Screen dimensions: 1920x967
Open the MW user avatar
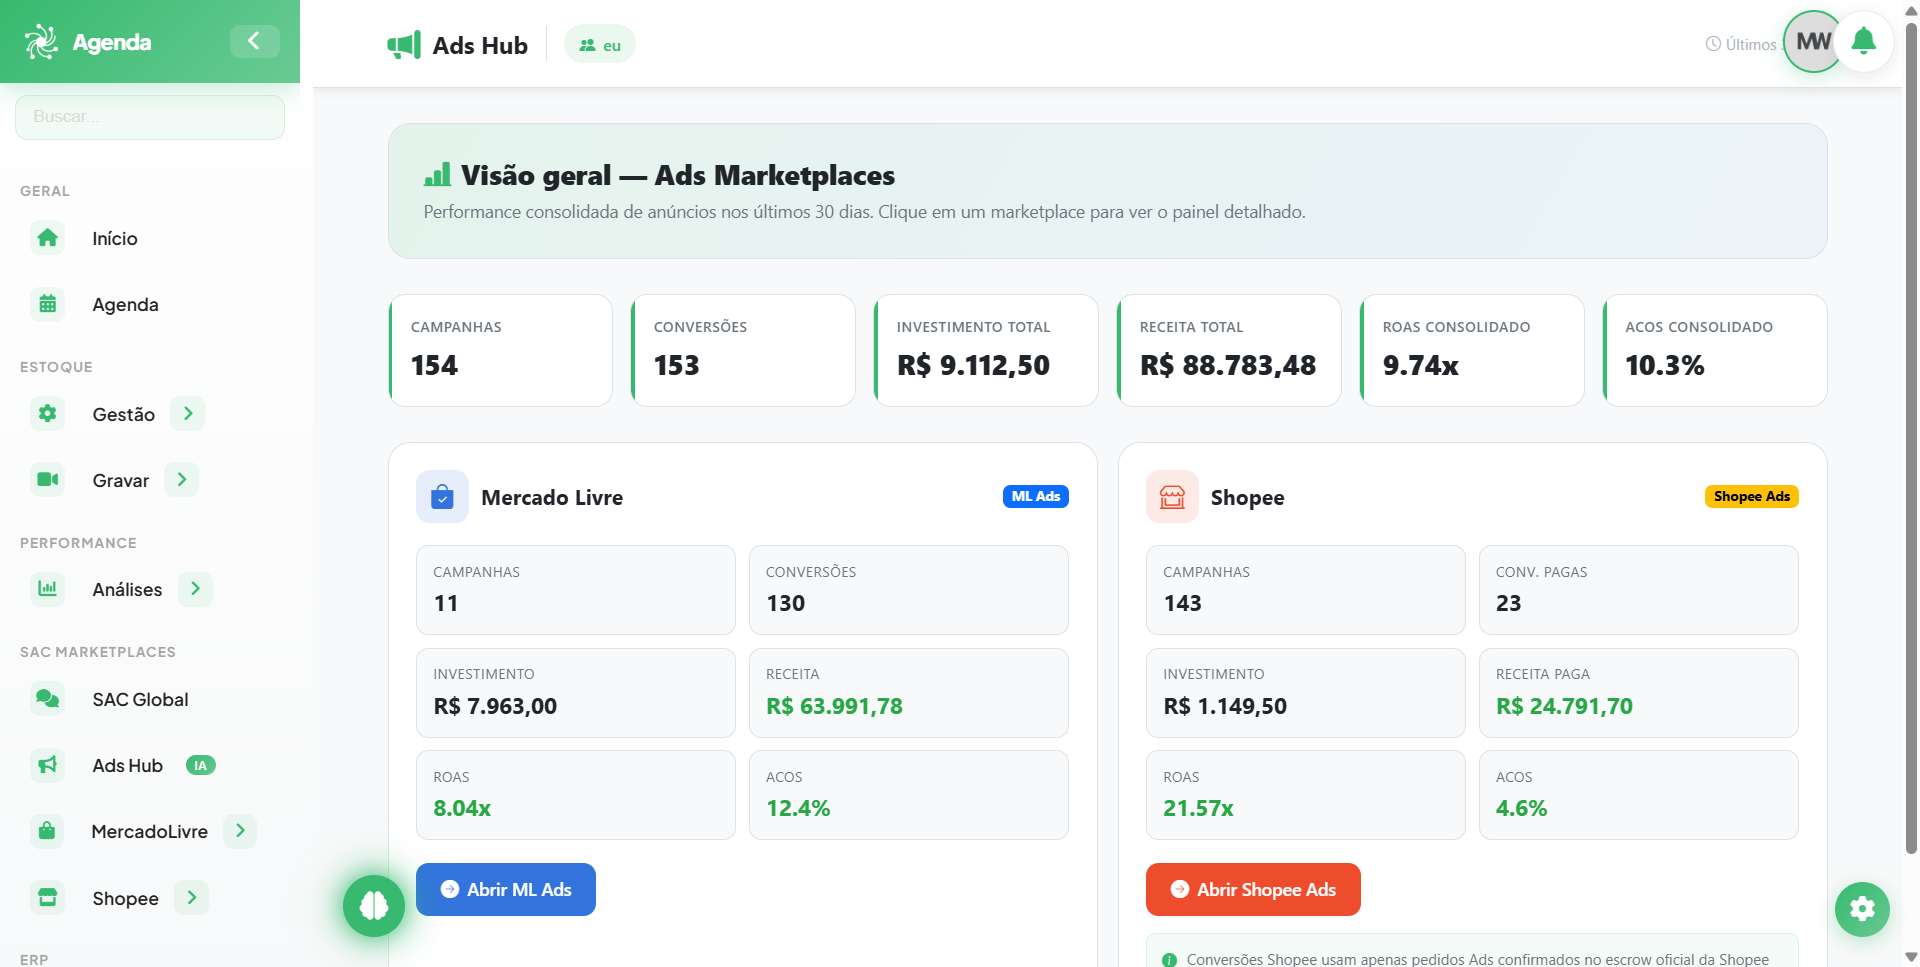coord(1813,41)
